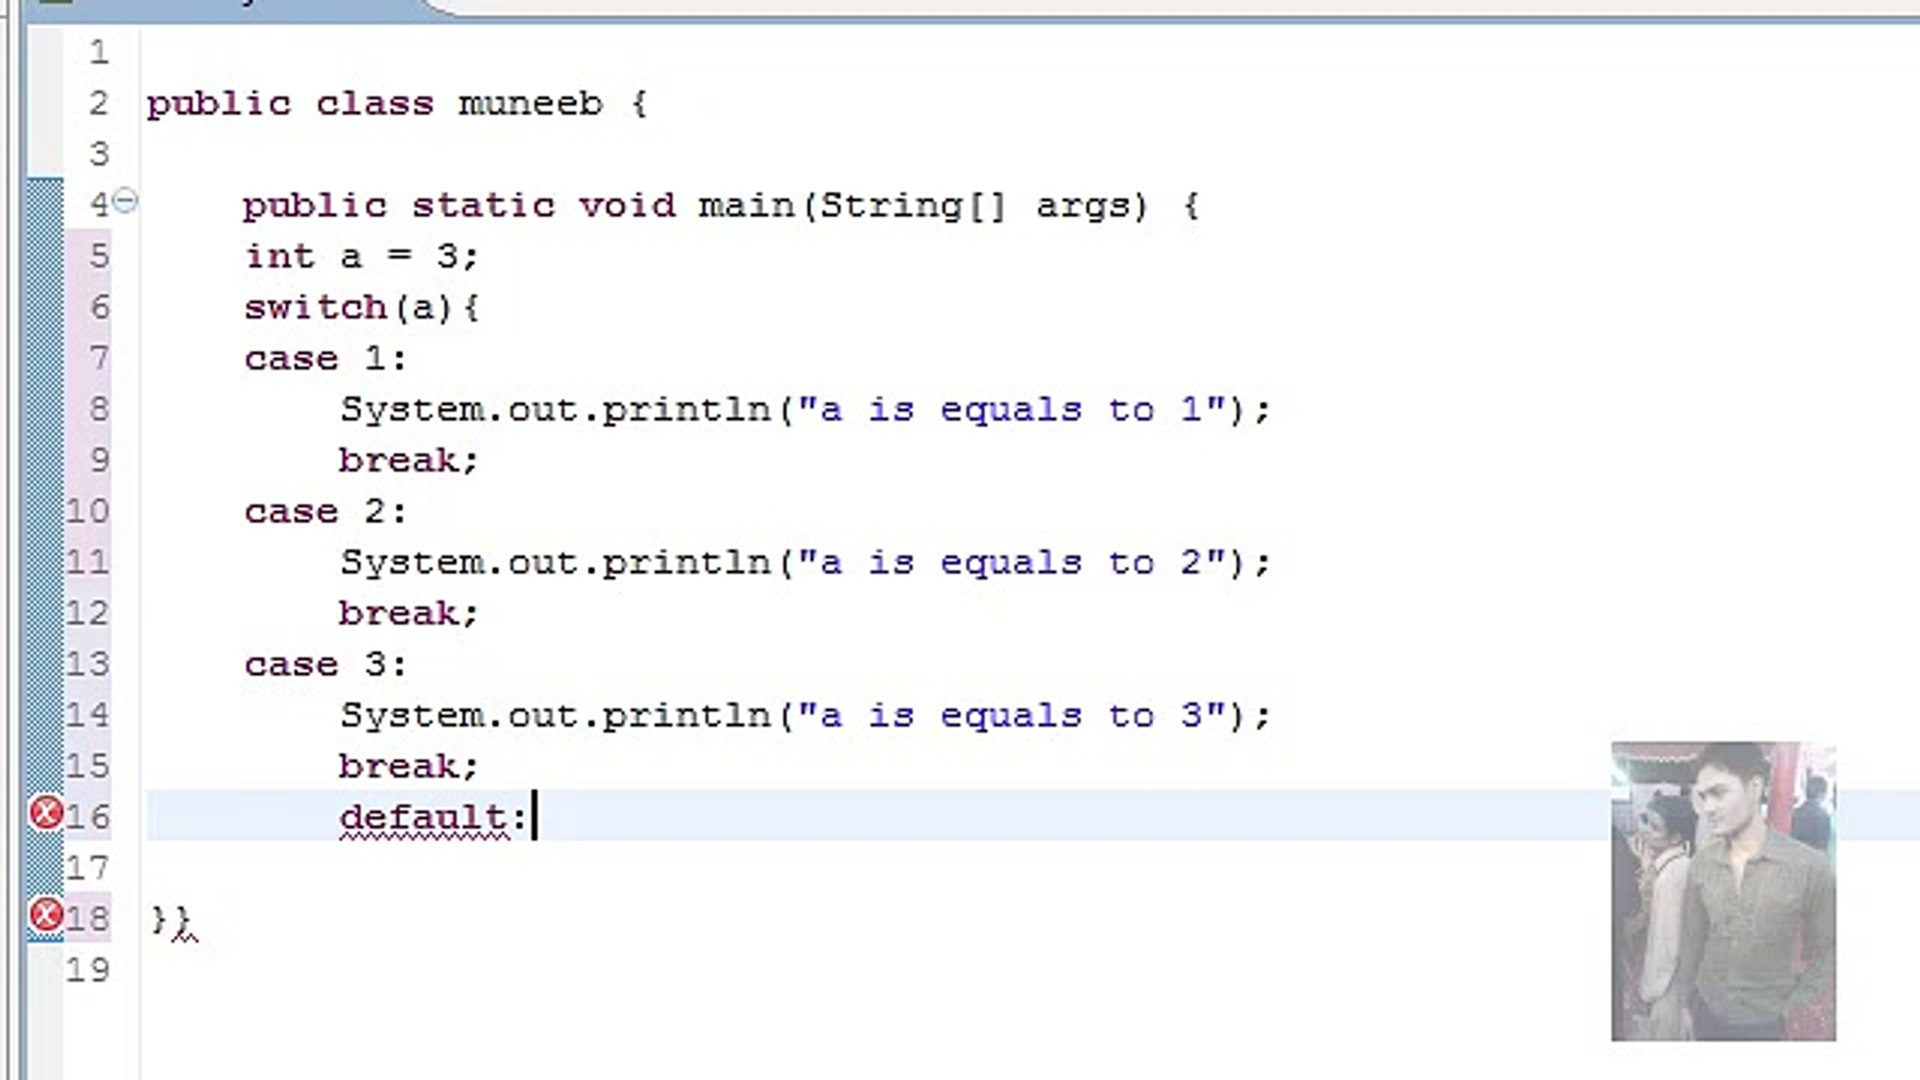The image size is (1920, 1080).
Task: Click the left vertical scrollbar edge
Action: click(x=15, y=540)
